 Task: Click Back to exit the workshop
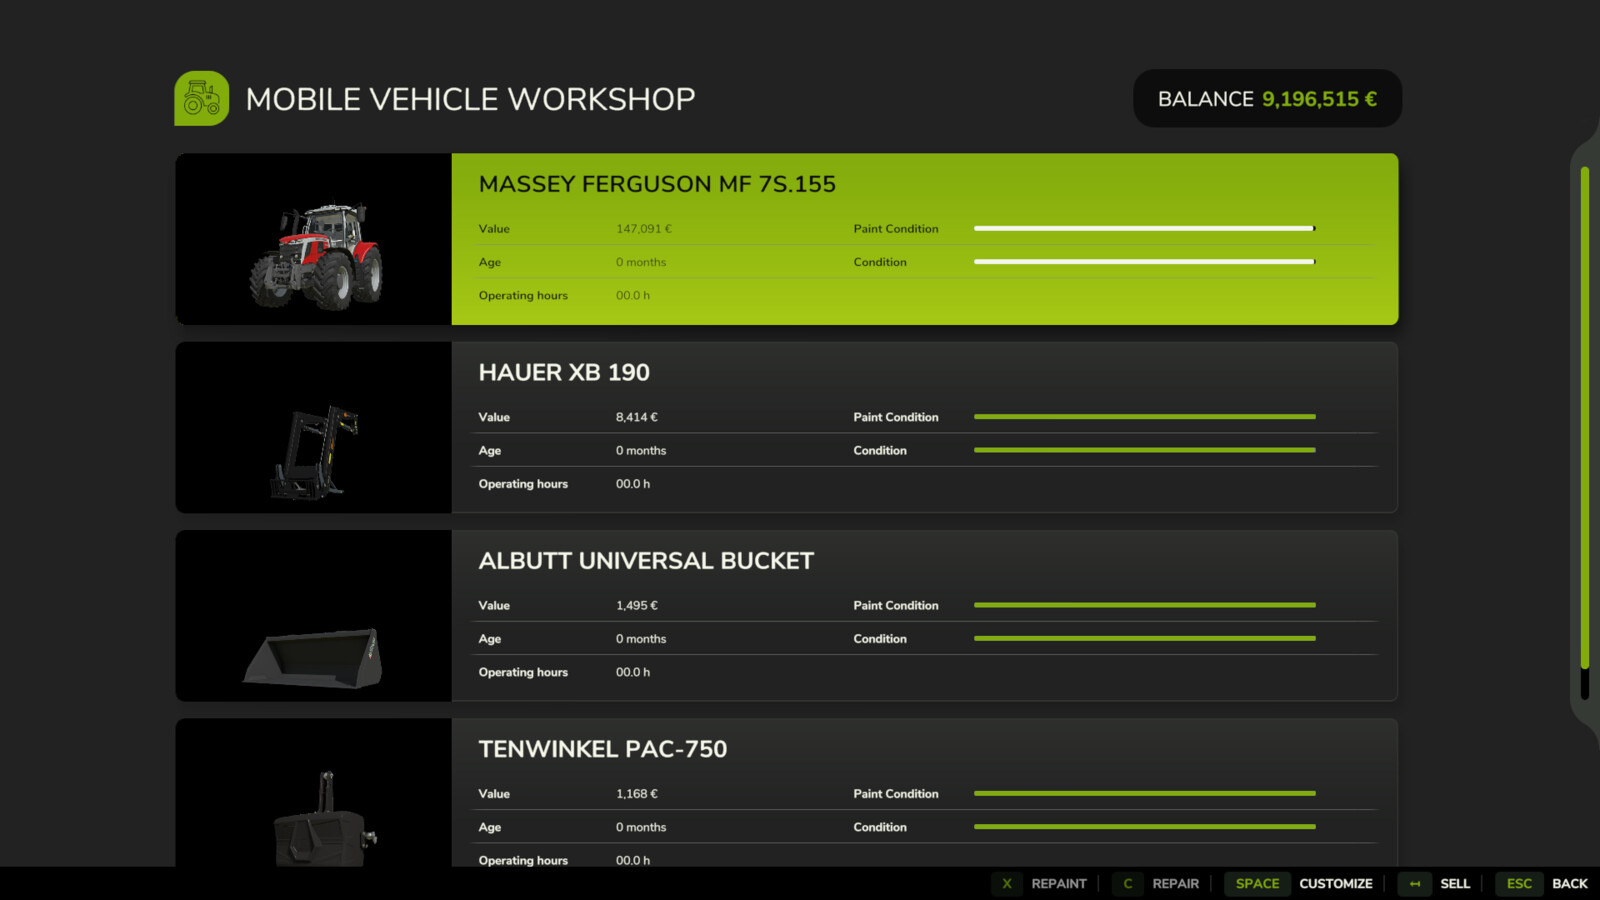(x=1571, y=884)
